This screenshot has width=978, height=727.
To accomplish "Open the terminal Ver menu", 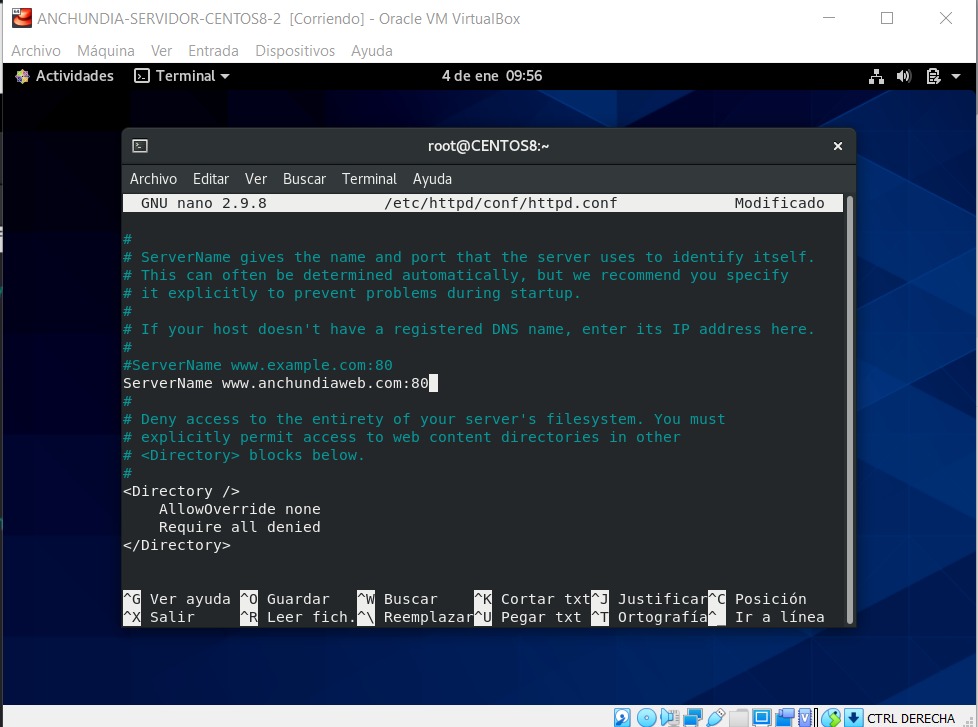I will (256, 179).
